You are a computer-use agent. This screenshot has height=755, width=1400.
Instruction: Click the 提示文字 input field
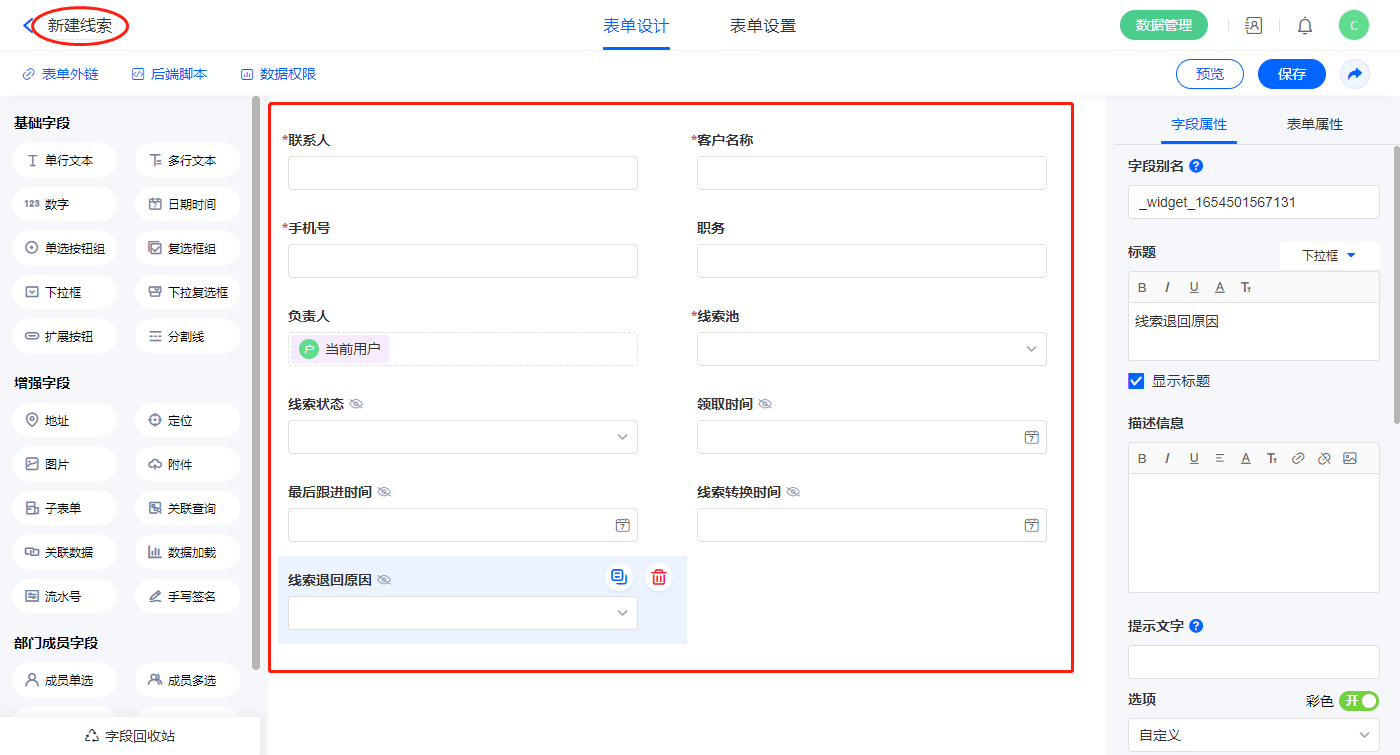[x=1253, y=662]
